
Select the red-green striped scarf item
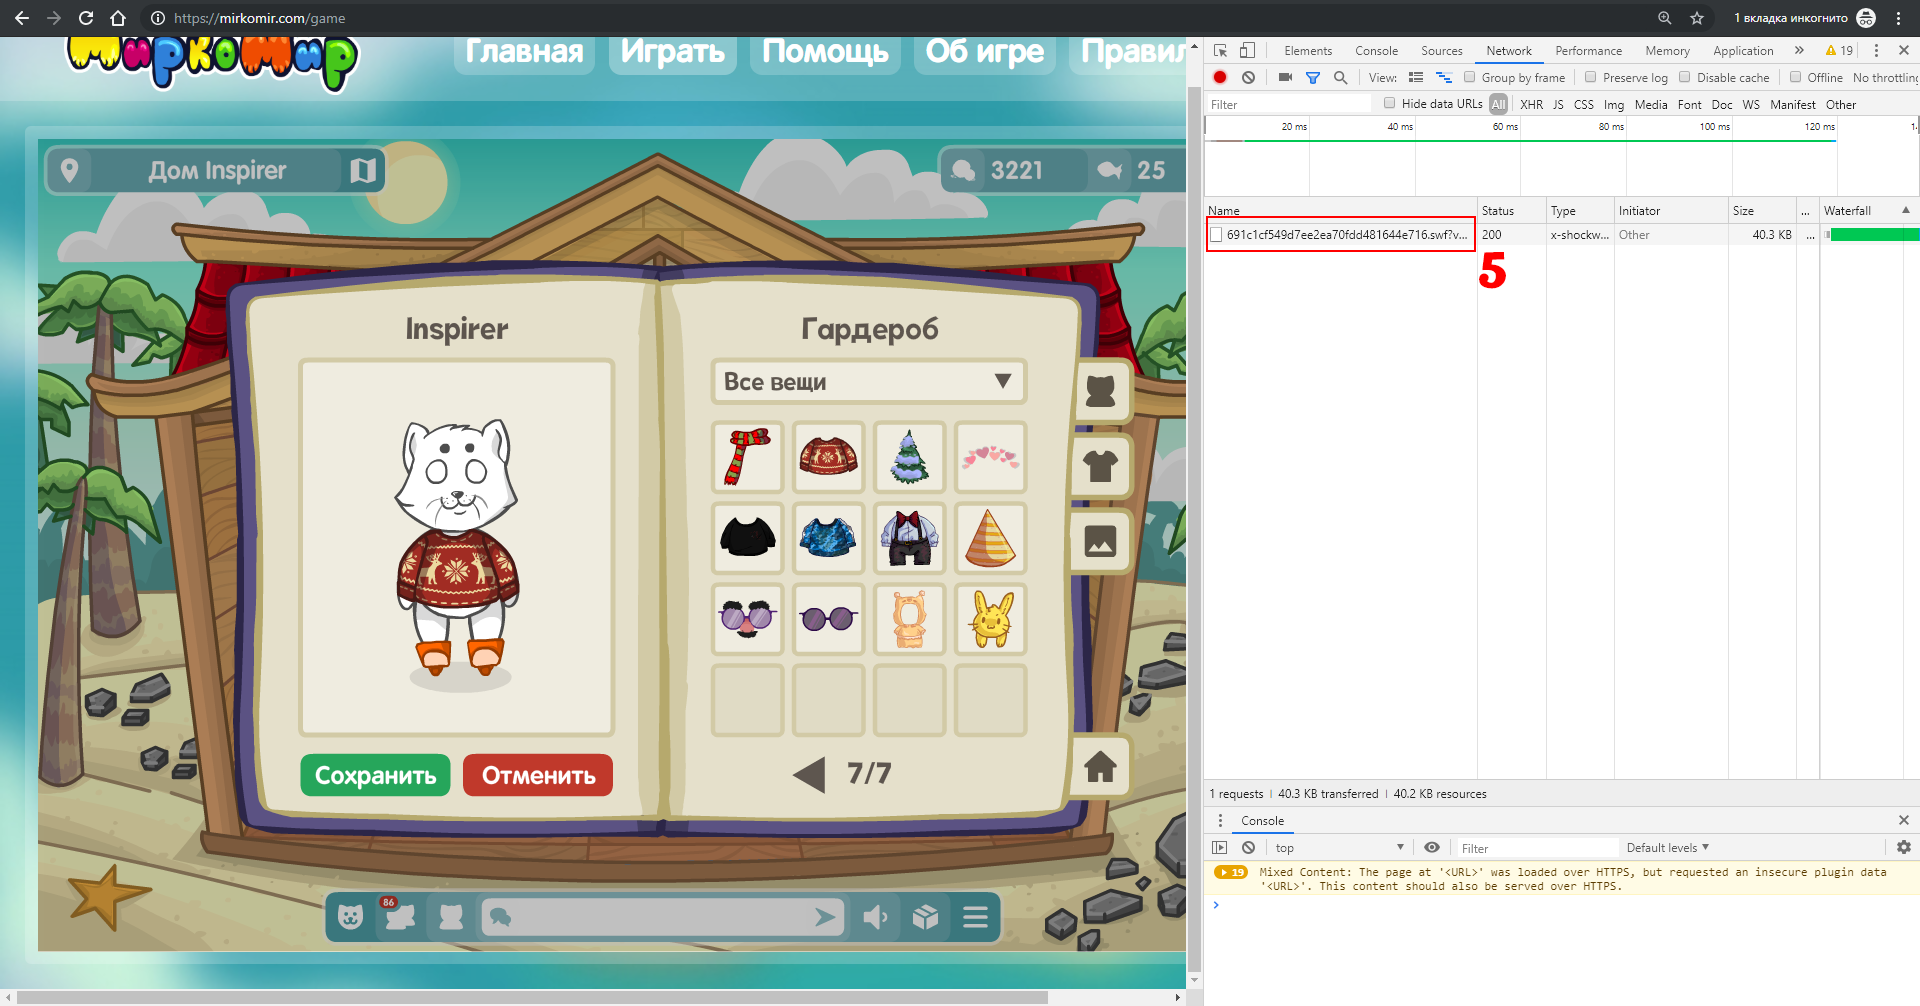click(747, 457)
